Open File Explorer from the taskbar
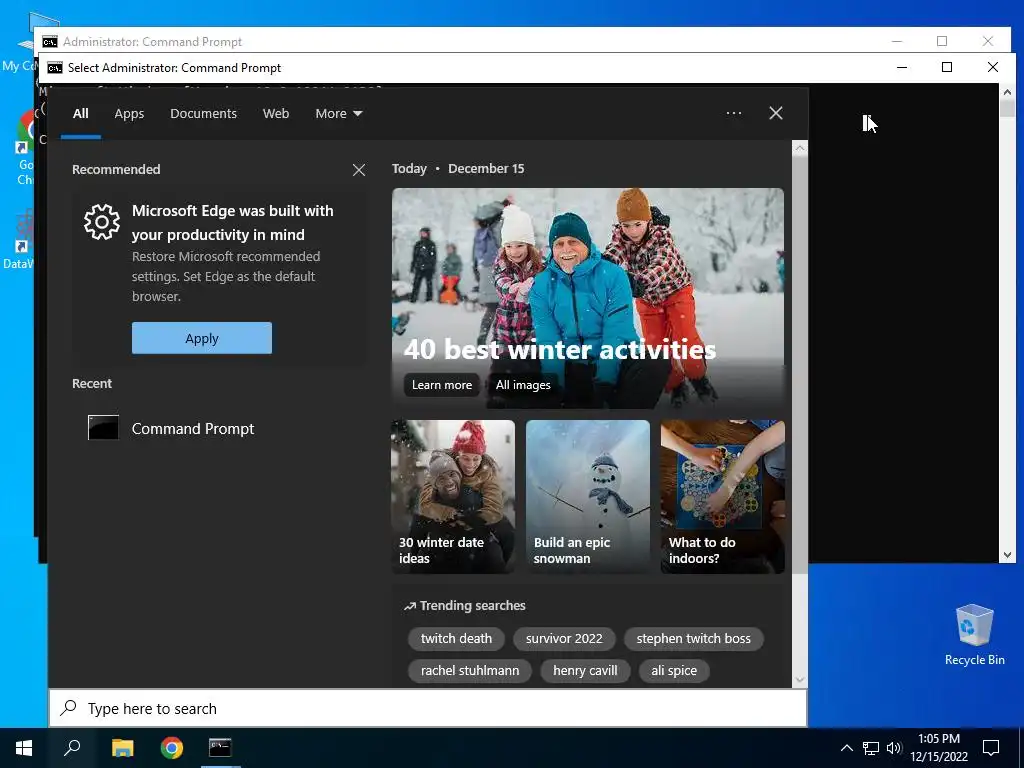 point(122,748)
